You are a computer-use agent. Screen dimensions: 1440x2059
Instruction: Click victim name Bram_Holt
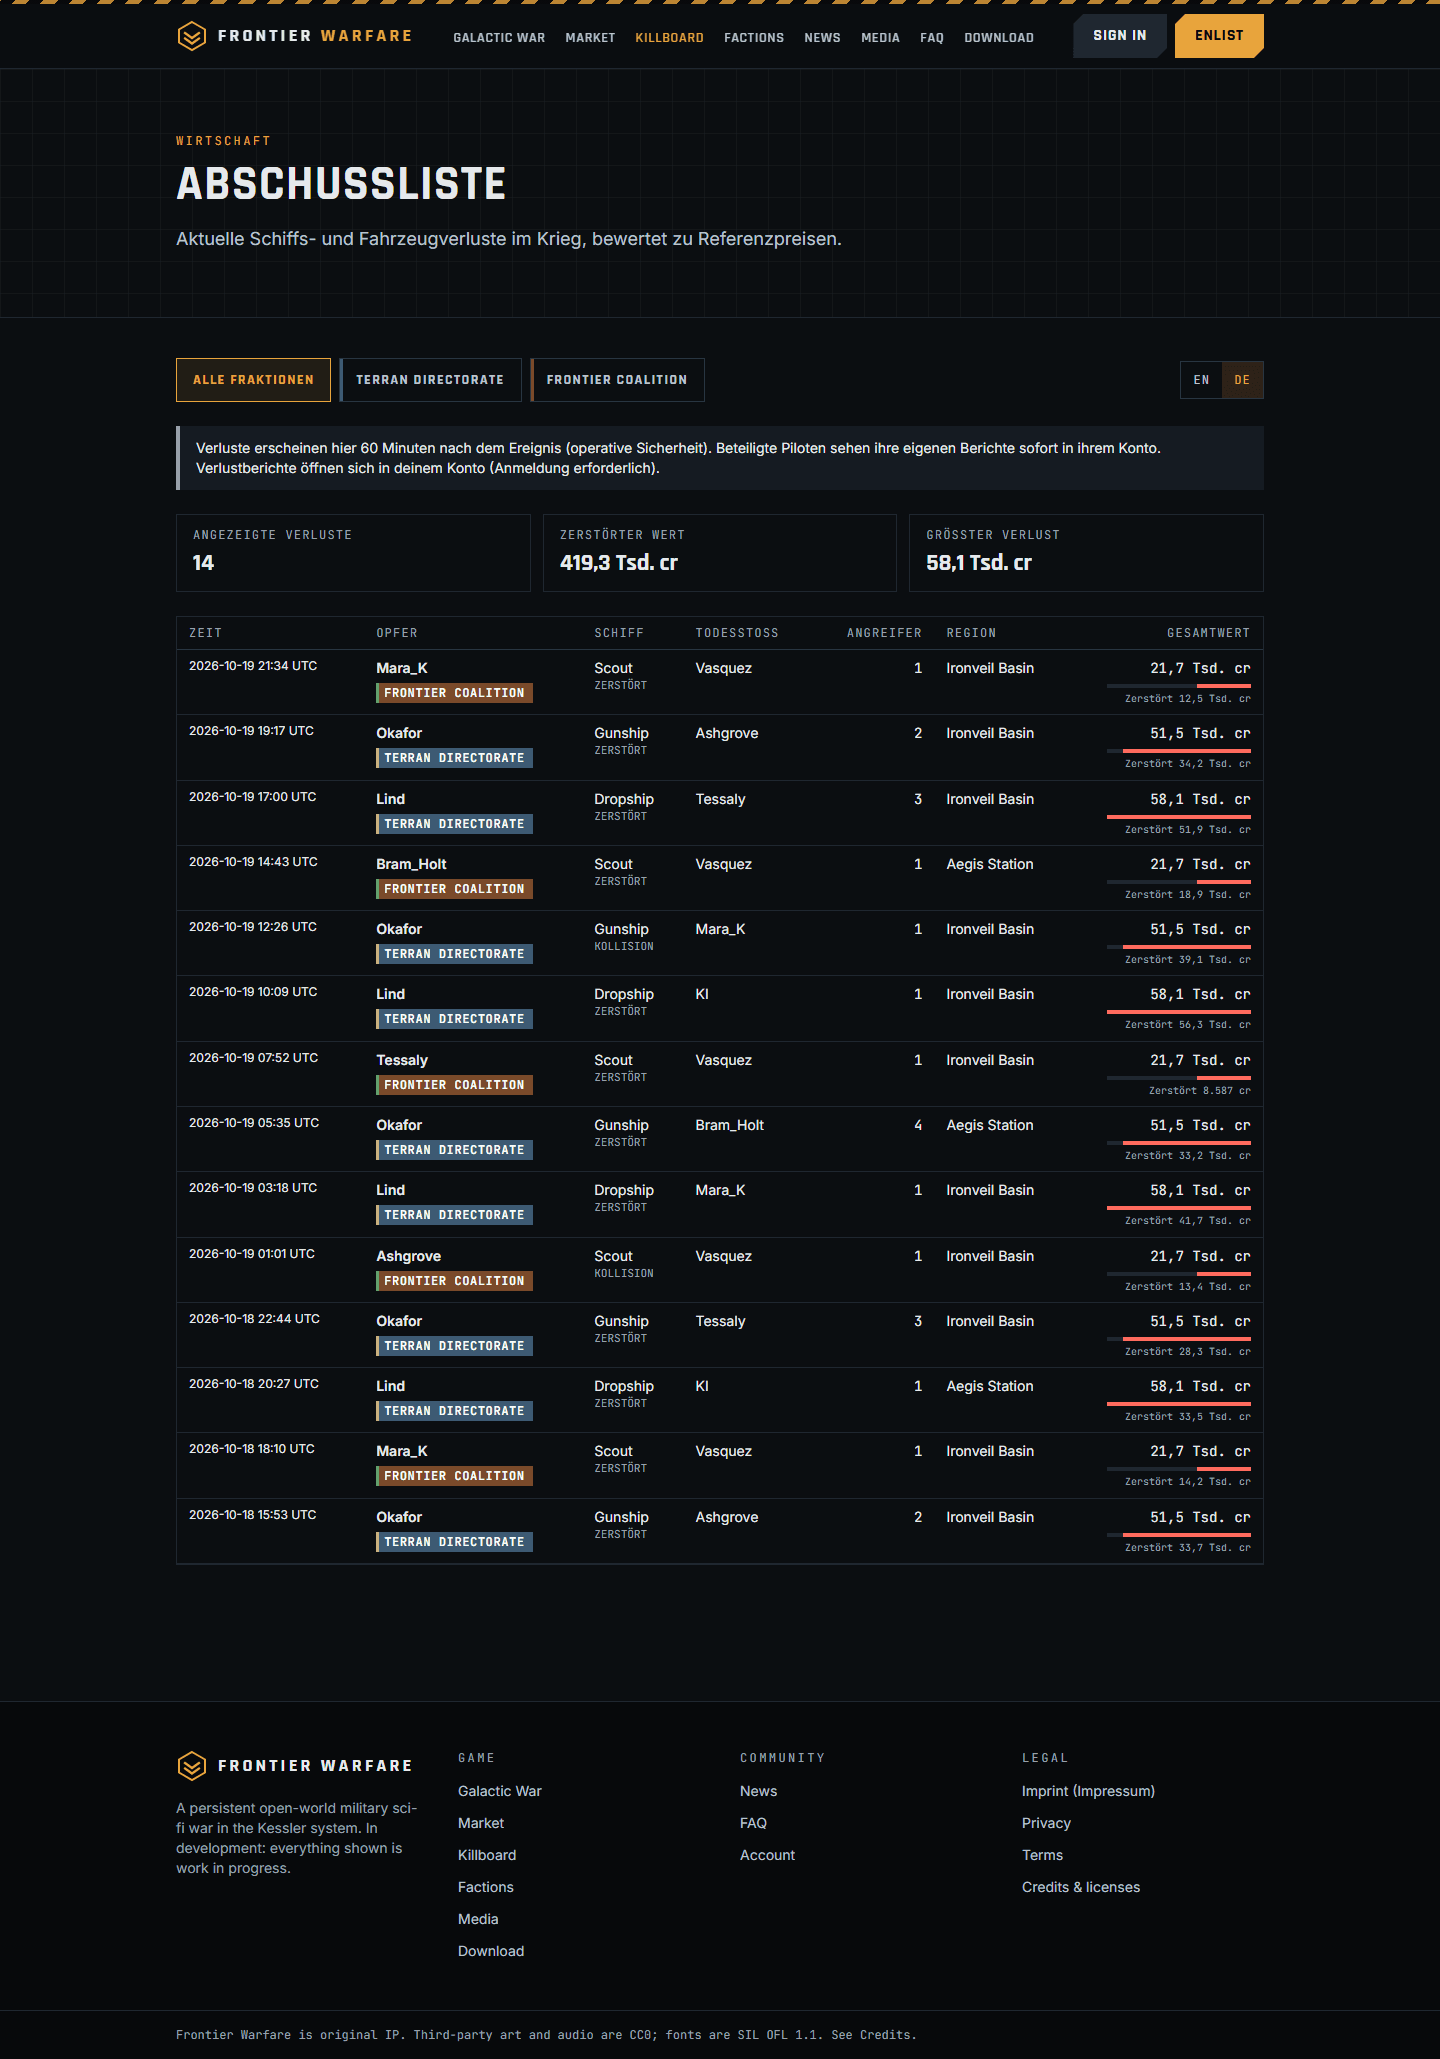pyautogui.click(x=411, y=864)
